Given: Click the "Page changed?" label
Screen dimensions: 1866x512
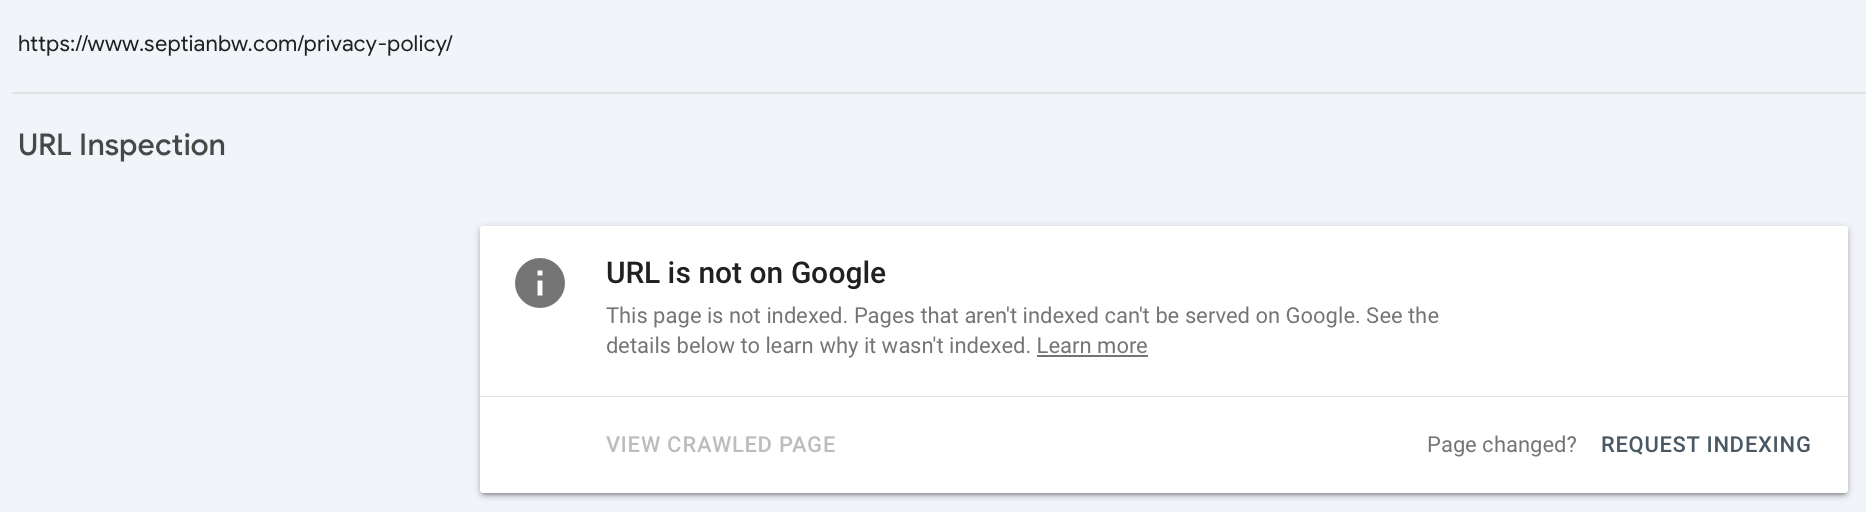Looking at the screenshot, I should 1501,445.
